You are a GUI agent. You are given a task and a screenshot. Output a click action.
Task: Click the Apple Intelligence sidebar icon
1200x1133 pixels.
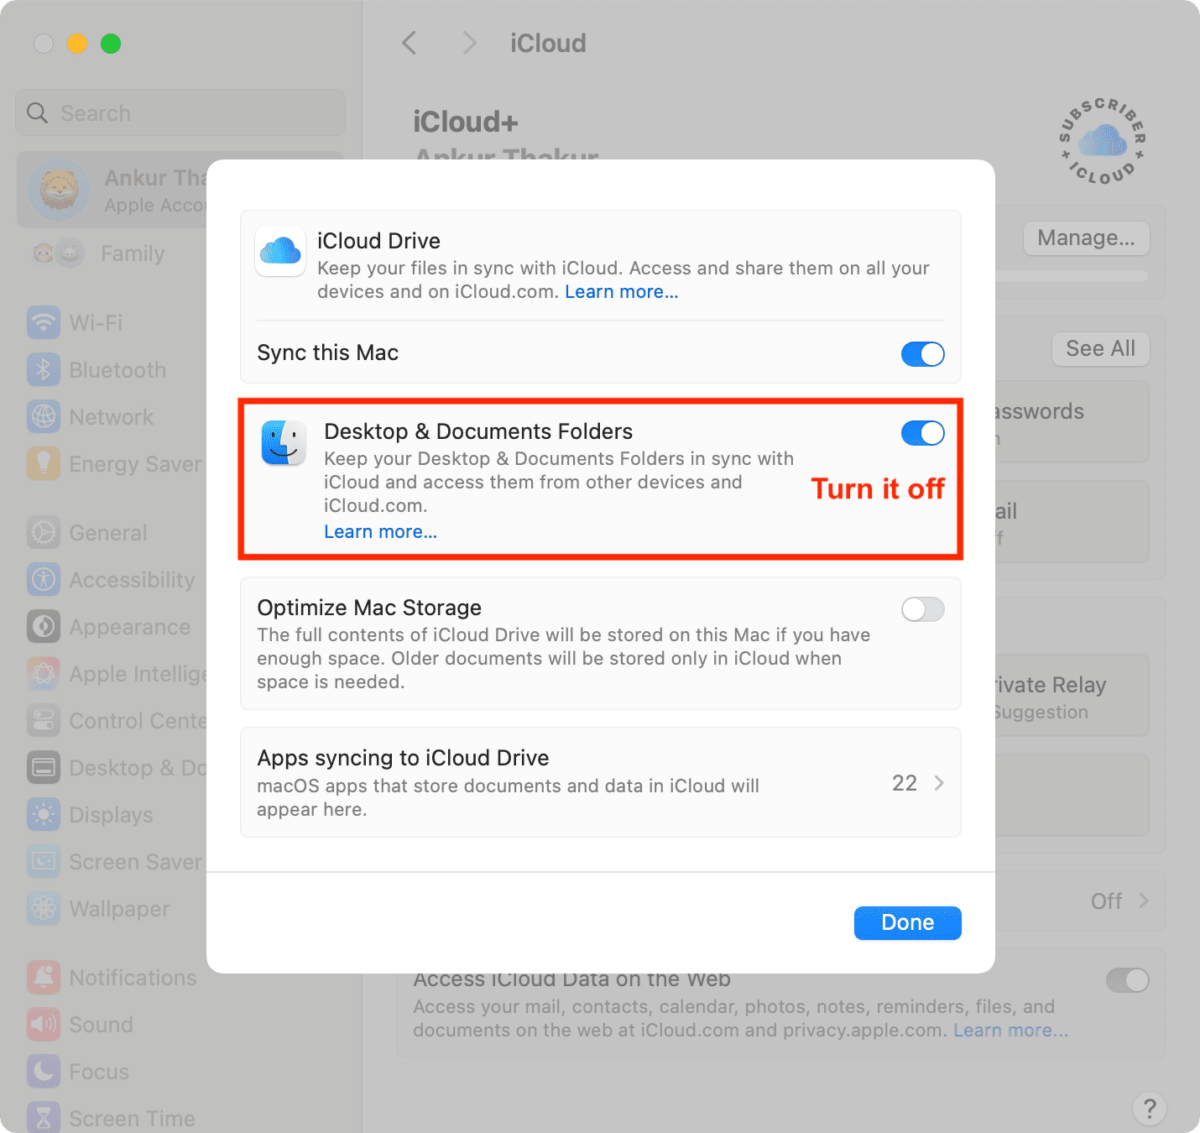click(44, 674)
